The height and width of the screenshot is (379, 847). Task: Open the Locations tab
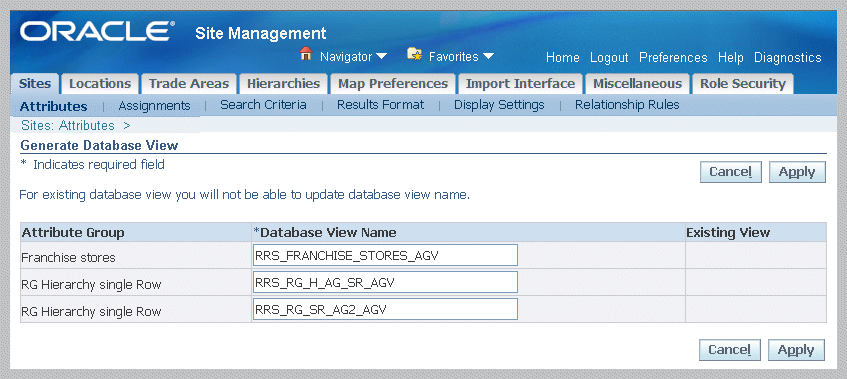tap(100, 84)
